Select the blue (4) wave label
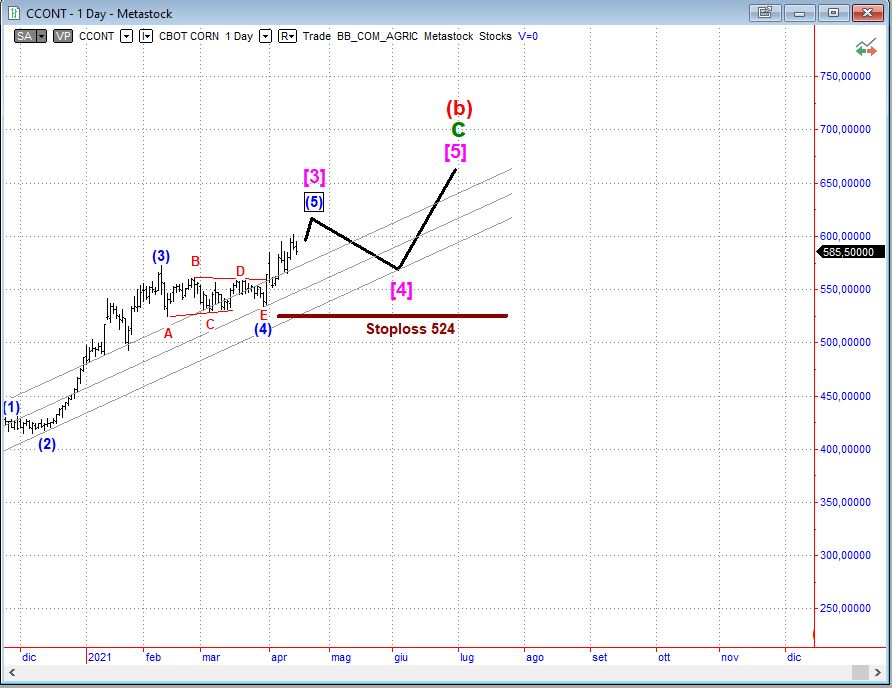 pos(263,329)
